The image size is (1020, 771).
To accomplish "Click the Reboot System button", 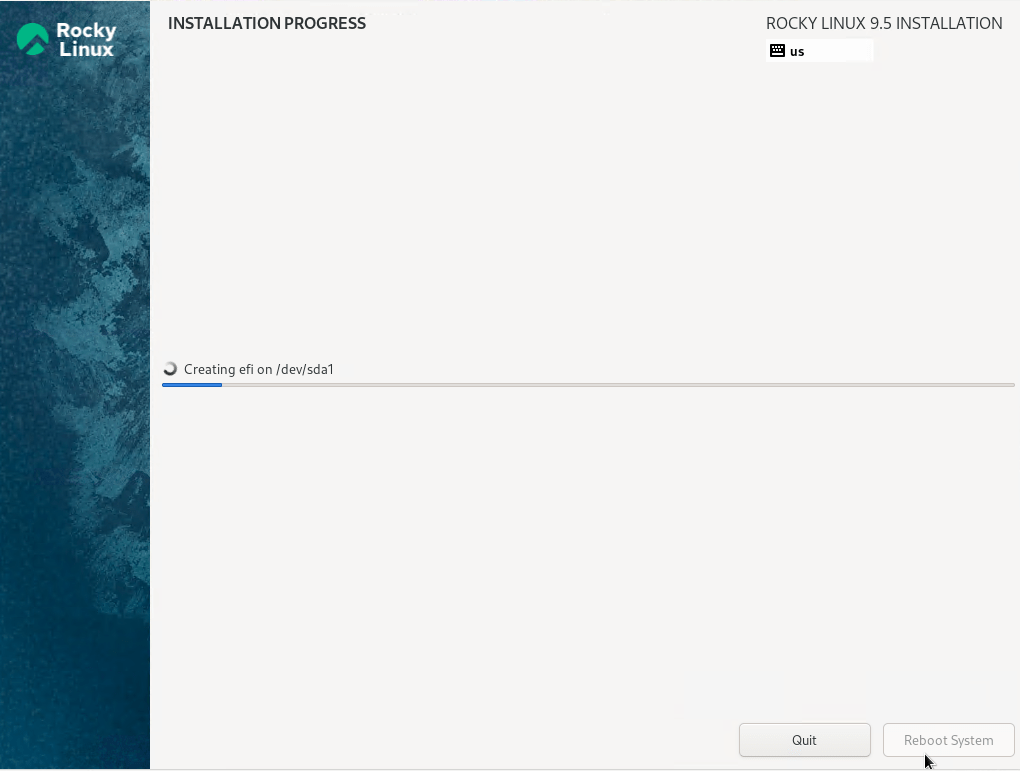I will click(948, 740).
